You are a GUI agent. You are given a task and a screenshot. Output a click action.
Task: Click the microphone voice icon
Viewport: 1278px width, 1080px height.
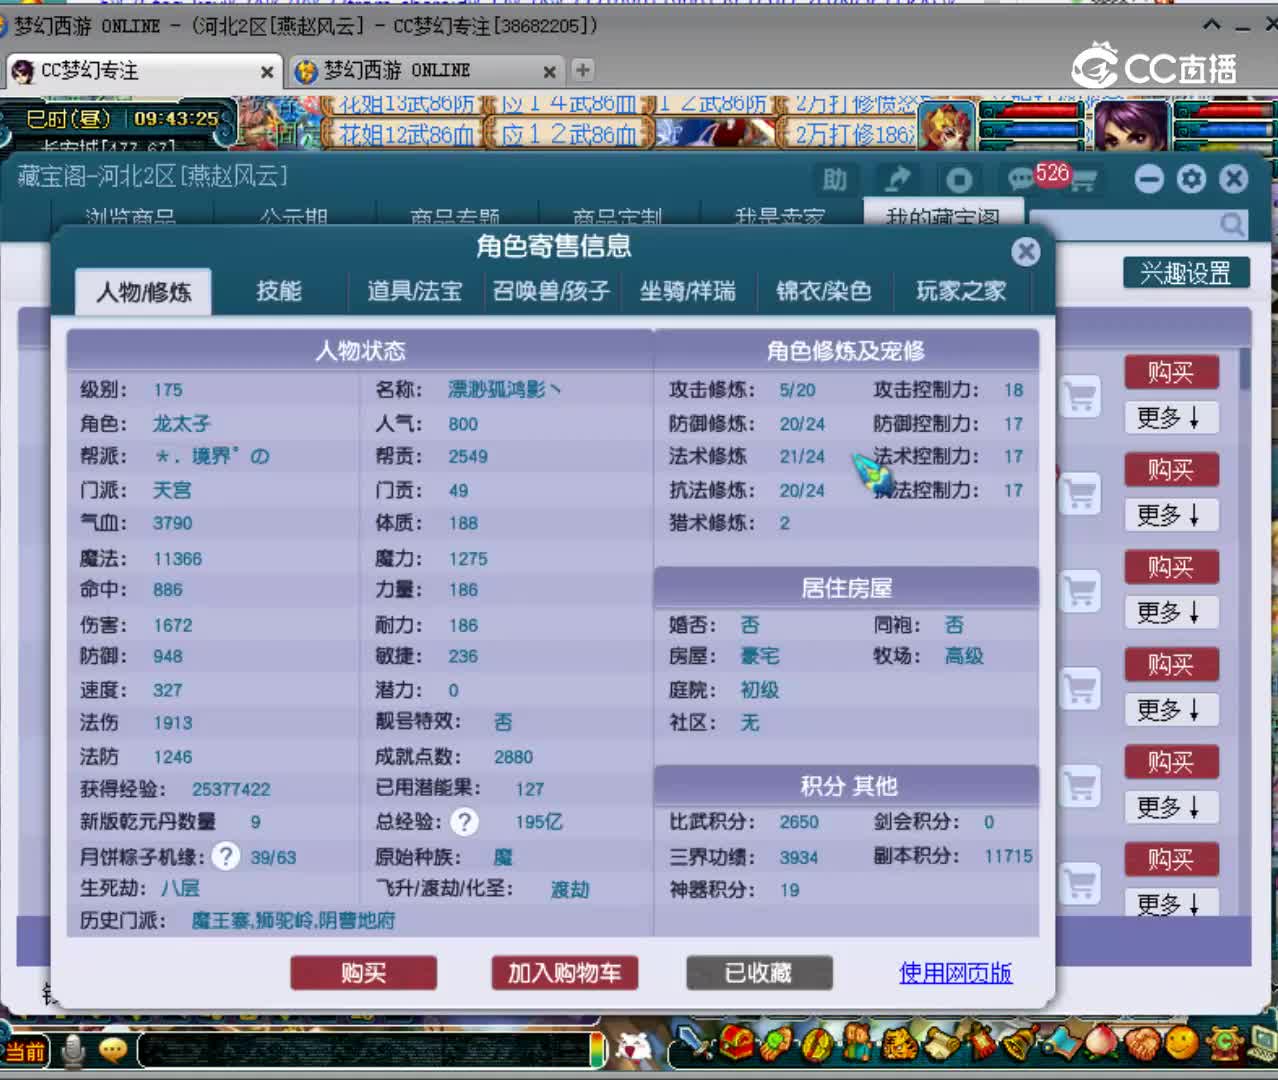(73, 1050)
